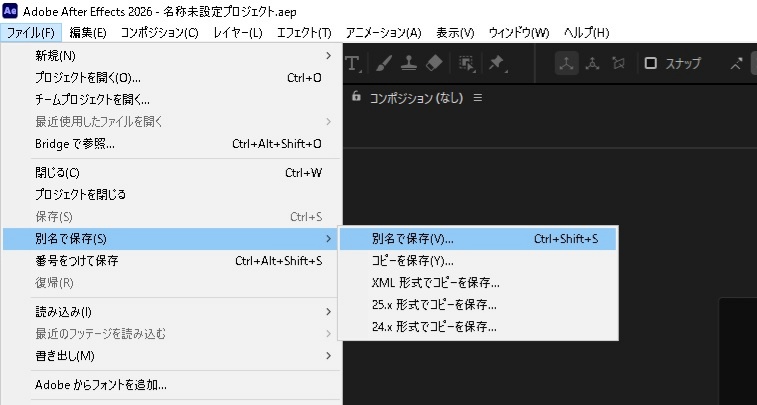Choose the local axis mode icon
757x405 pixels.
click(566, 63)
